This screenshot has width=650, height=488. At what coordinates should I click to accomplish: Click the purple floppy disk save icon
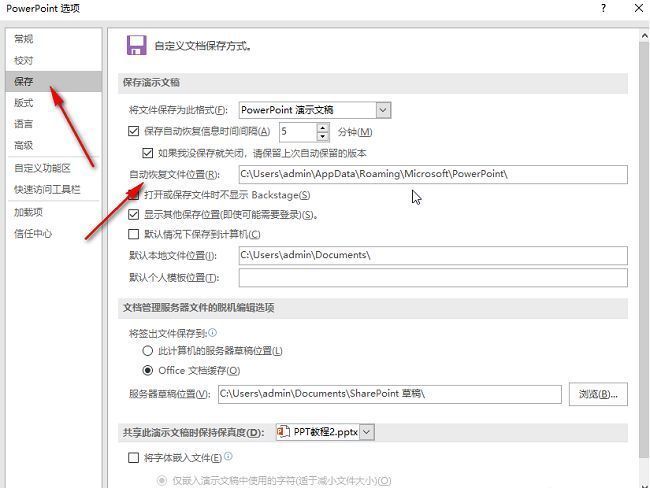(x=137, y=45)
